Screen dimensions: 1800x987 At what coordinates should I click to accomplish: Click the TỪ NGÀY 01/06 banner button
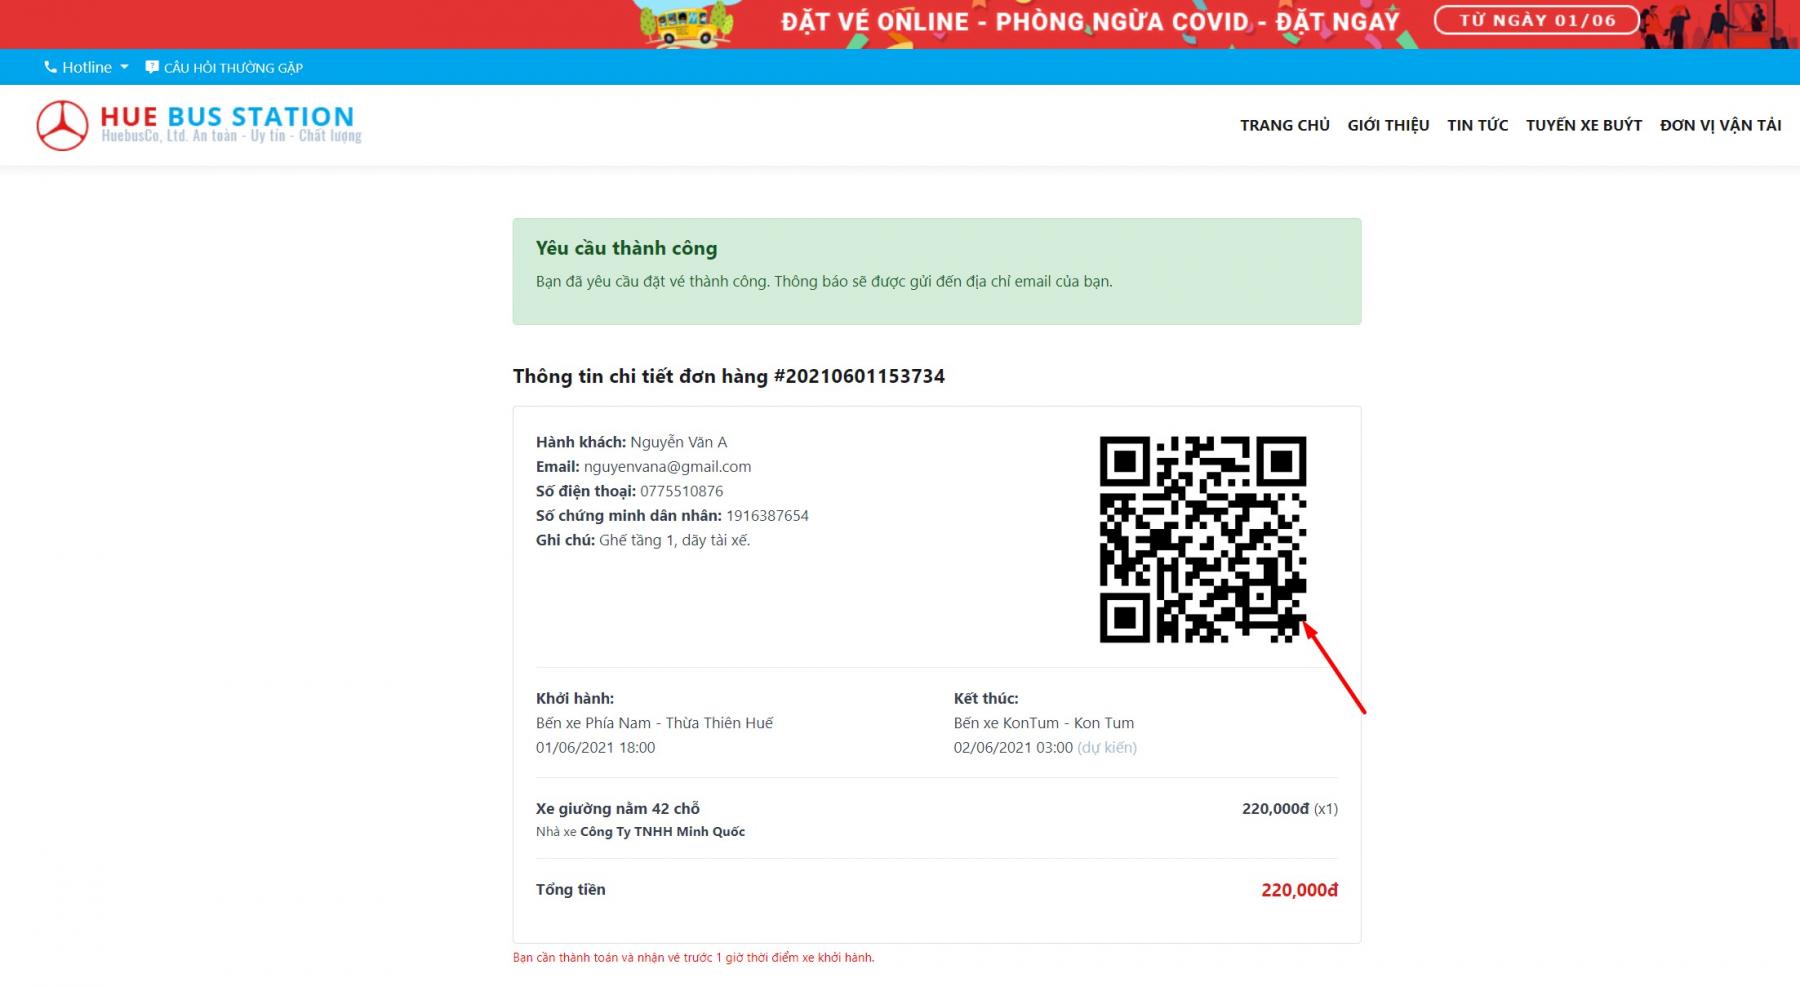(x=1537, y=20)
